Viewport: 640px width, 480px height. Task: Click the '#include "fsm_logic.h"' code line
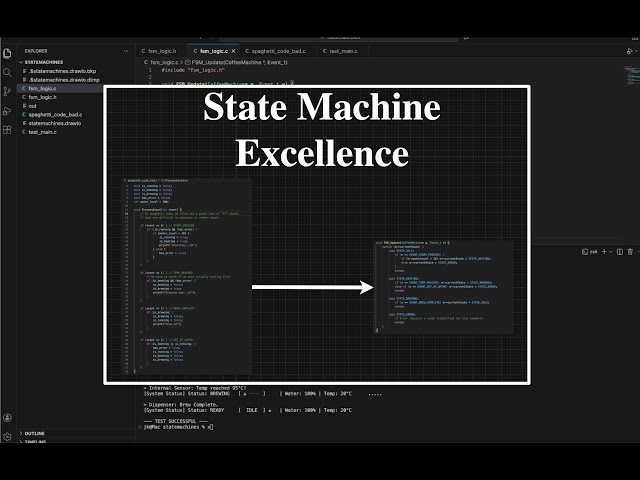193,70
